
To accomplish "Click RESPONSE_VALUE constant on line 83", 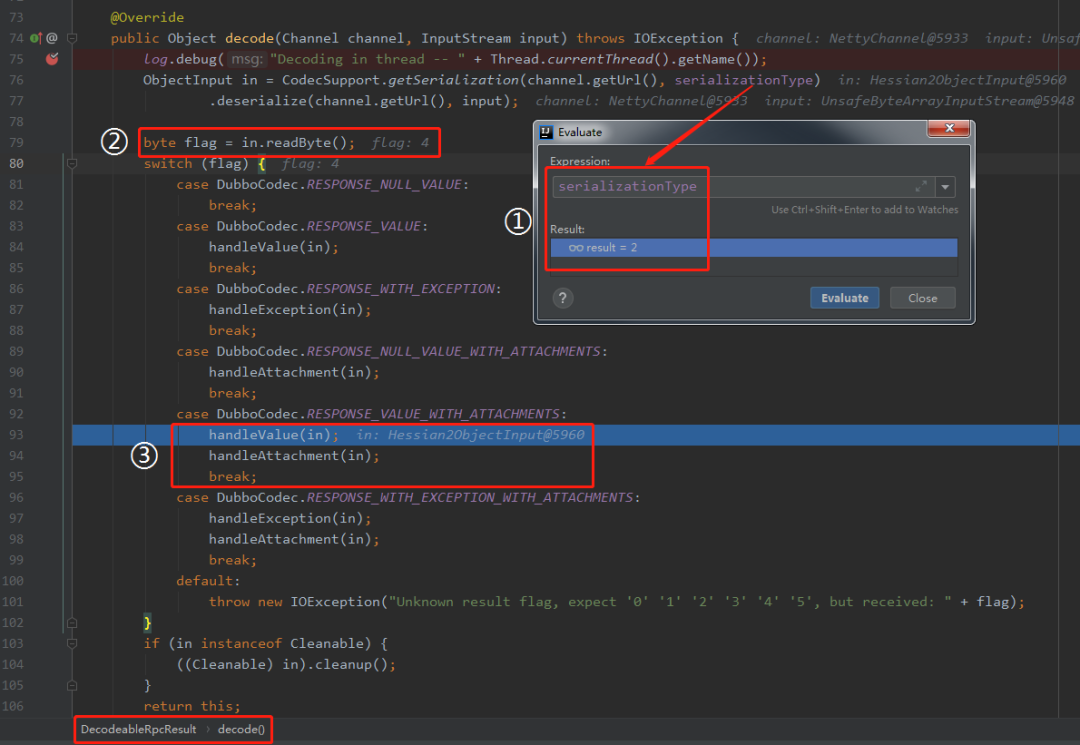I will [364, 227].
